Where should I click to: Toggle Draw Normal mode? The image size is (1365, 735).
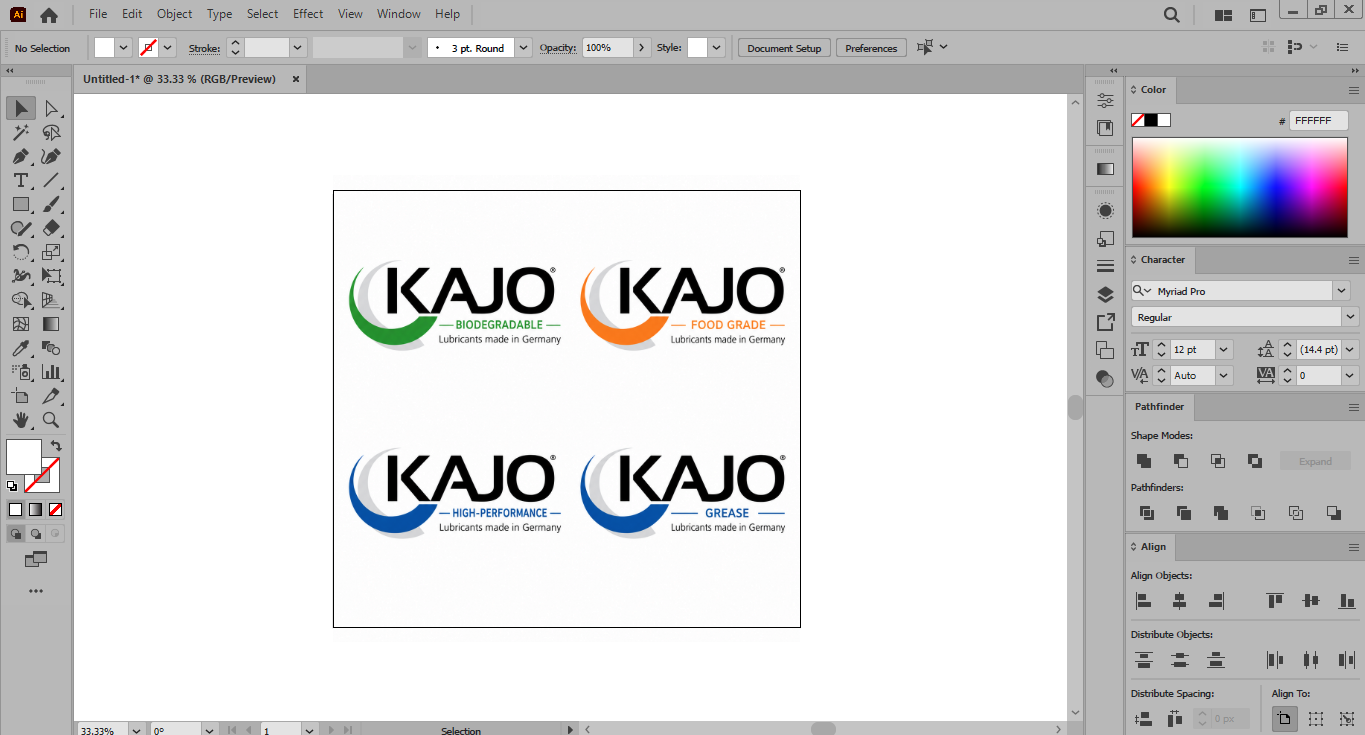point(16,534)
